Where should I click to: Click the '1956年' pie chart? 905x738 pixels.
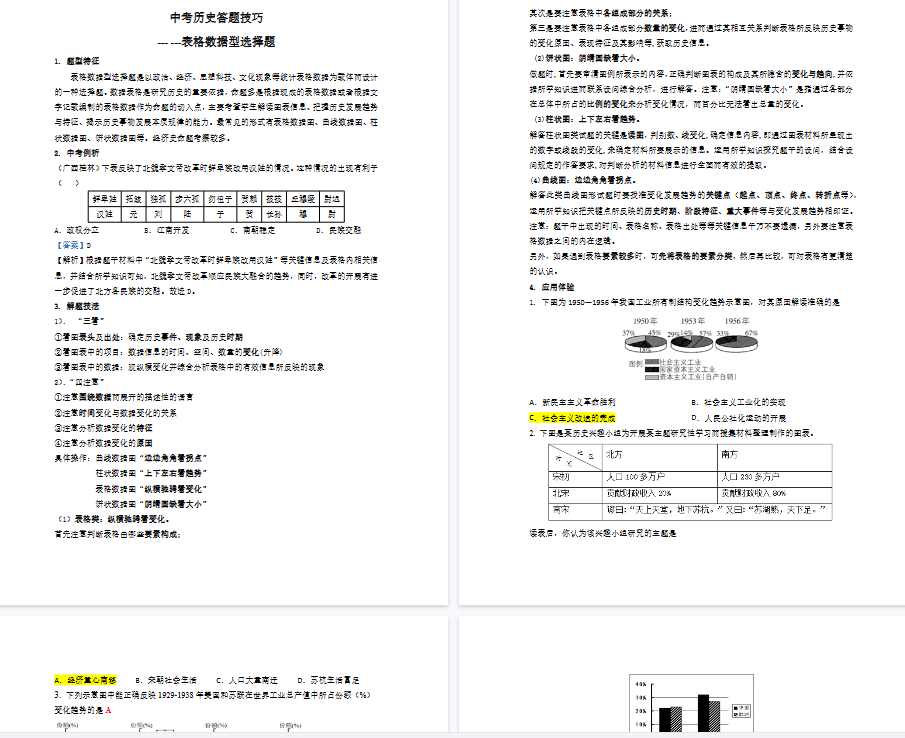[x=736, y=343]
